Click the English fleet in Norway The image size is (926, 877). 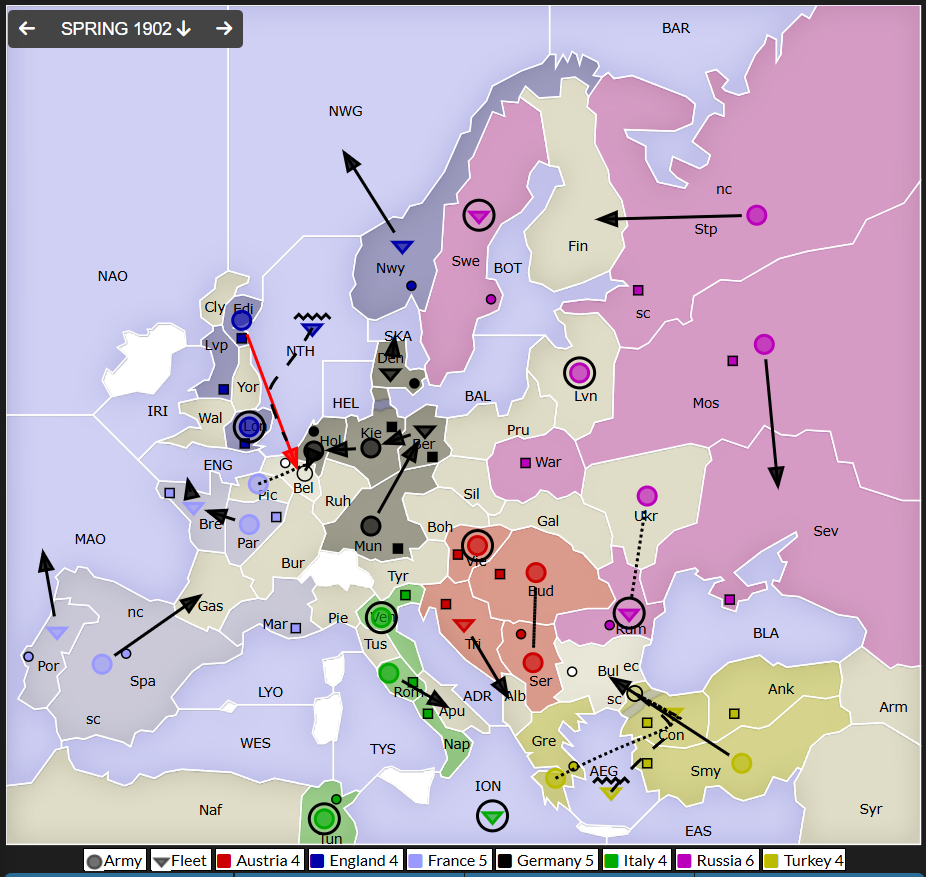pos(402,247)
